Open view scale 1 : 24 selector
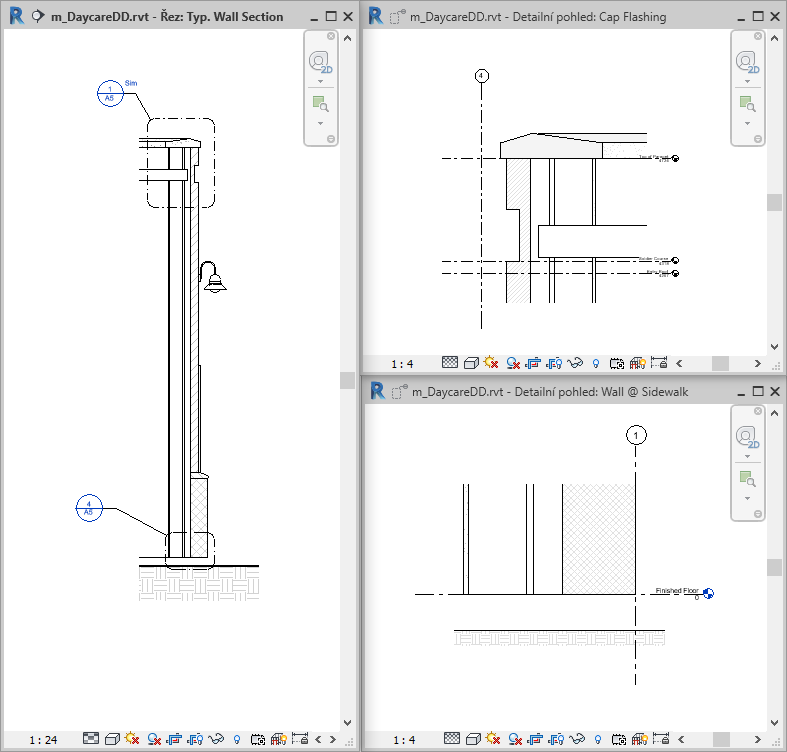Viewport: 787px width, 752px height. click(x=43, y=739)
